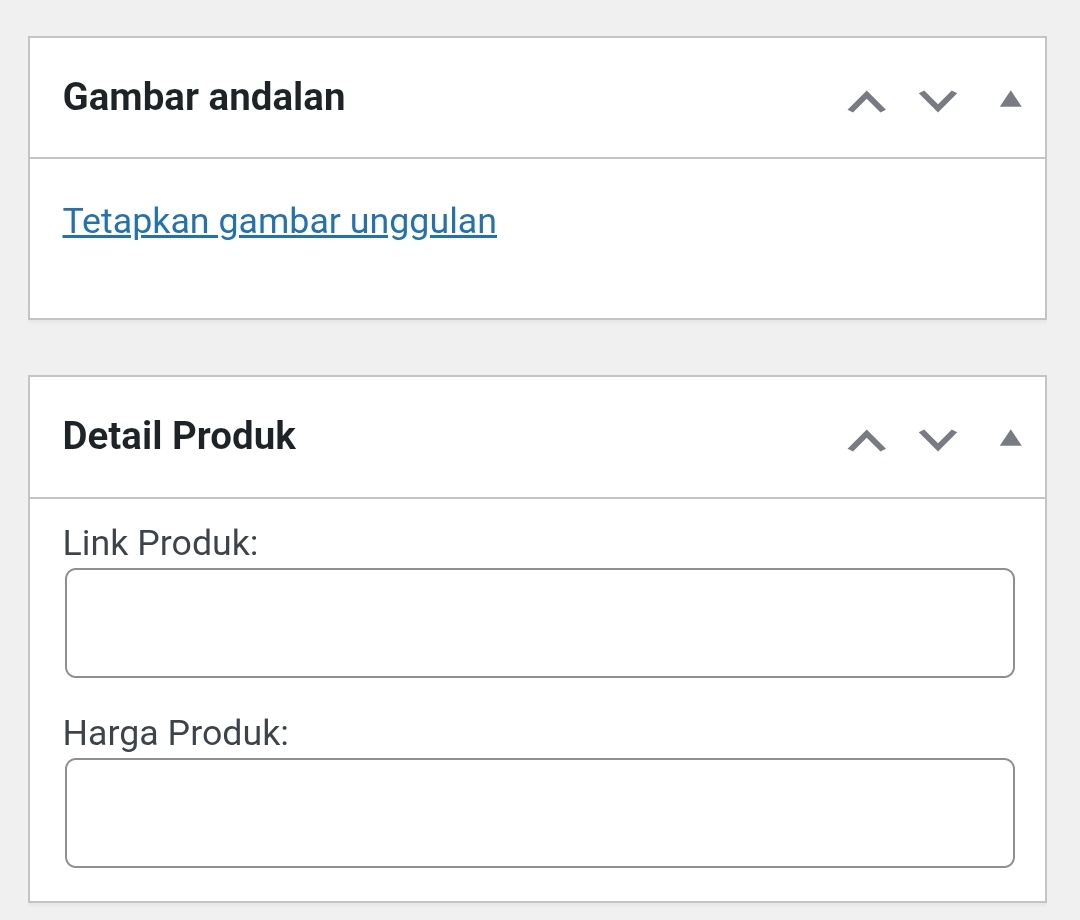Click the collapse triangle on Detail Produk
The height and width of the screenshot is (920, 1080).
tap(1010, 436)
